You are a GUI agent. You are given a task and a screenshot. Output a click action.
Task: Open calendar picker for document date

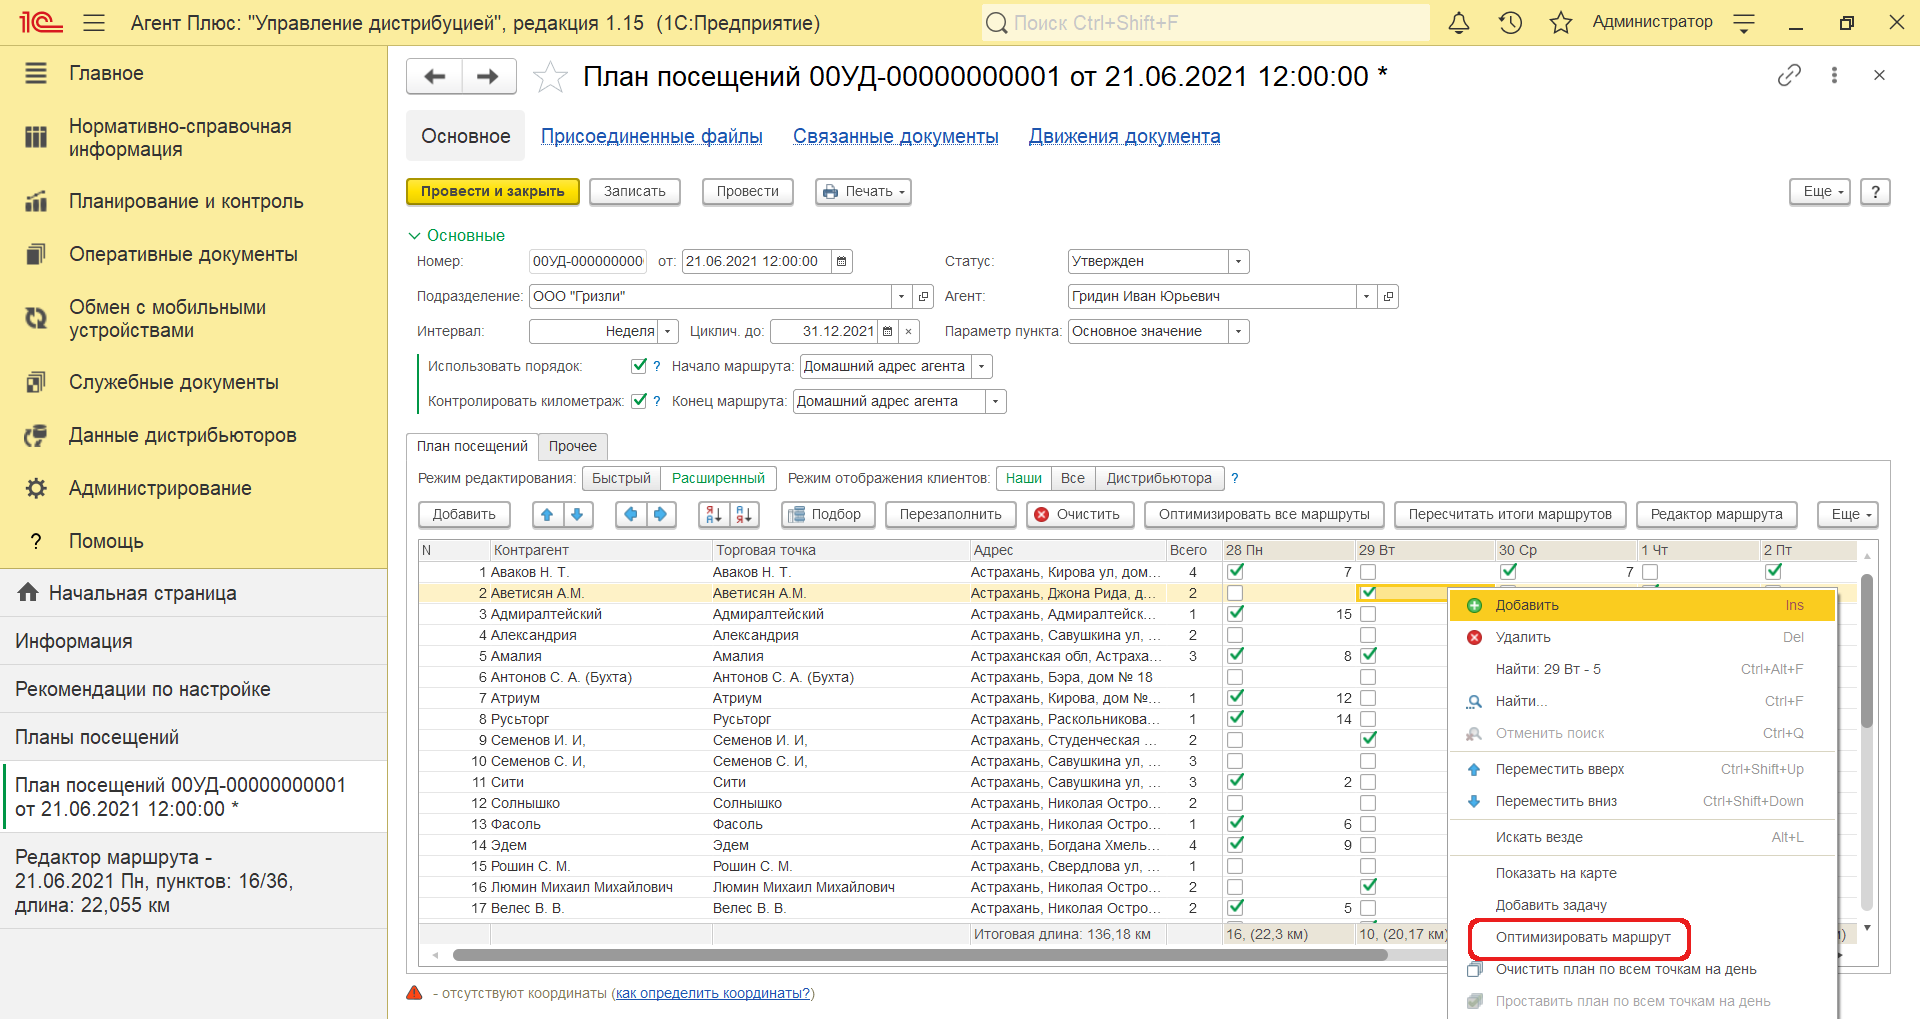click(842, 262)
